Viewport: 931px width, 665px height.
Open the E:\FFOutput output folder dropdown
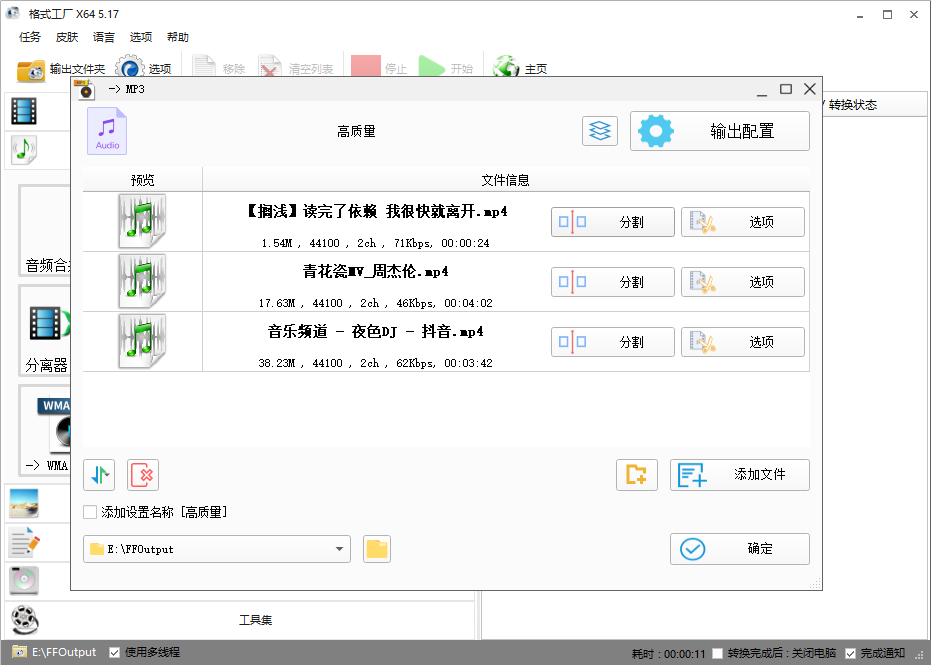pos(340,548)
